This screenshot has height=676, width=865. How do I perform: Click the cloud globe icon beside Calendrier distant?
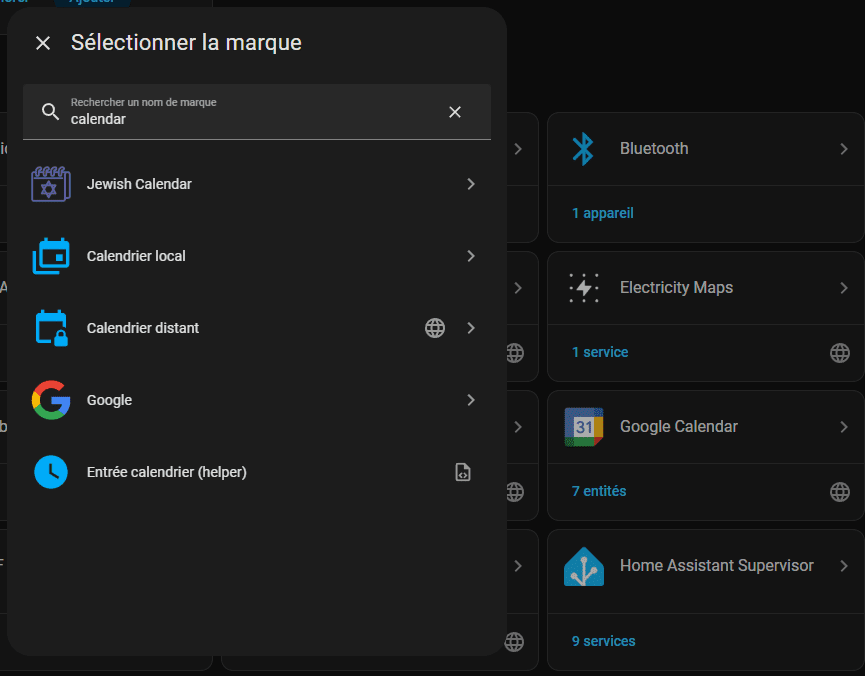coord(435,328)
